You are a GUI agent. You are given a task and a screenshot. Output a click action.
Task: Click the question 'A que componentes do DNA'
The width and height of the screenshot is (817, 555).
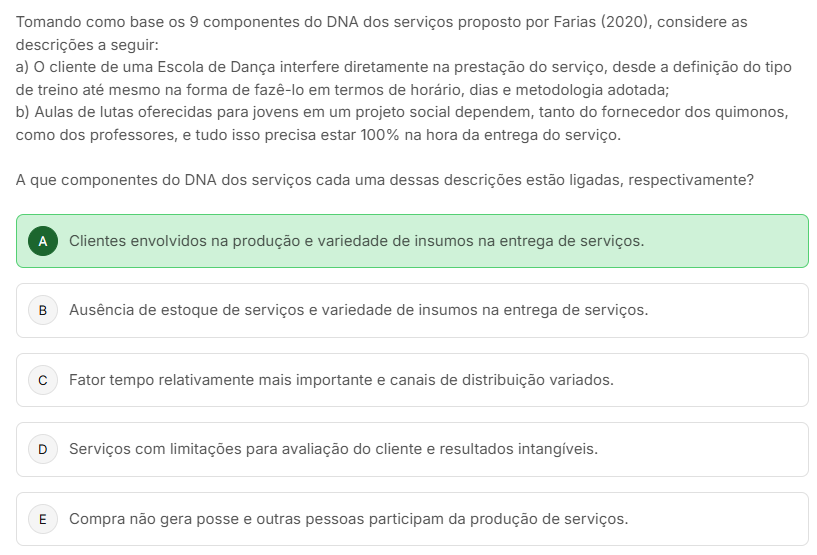385,180
